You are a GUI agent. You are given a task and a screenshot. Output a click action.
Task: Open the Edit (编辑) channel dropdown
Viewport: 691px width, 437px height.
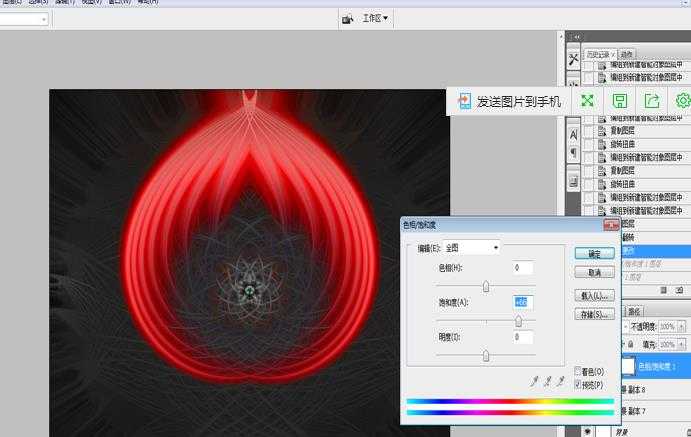(x=471, y=247)
